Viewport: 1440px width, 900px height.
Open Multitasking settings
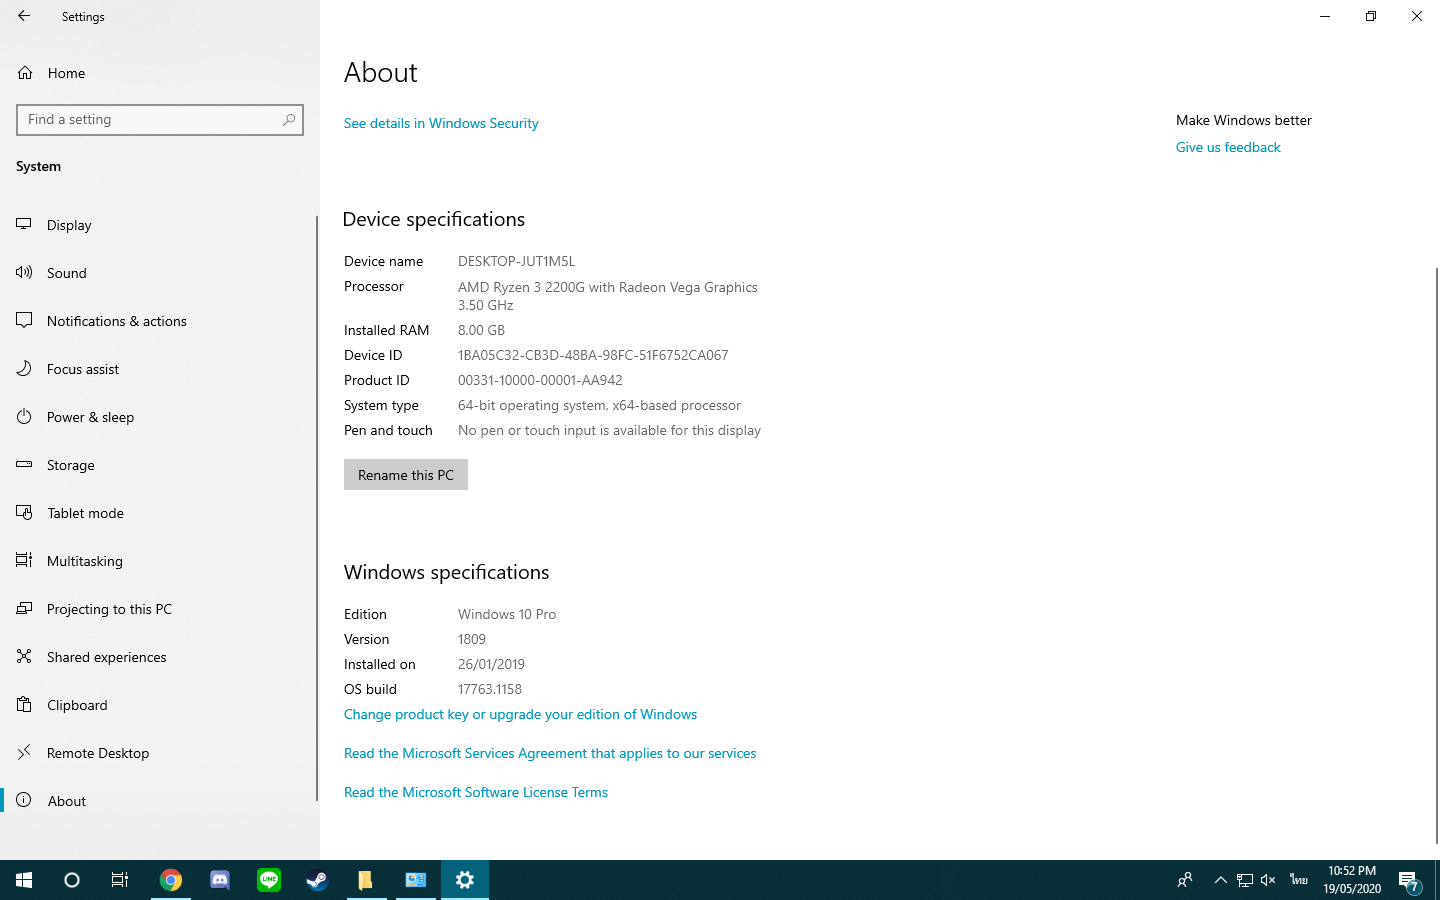pyautogui.click(x=160, y=561)
